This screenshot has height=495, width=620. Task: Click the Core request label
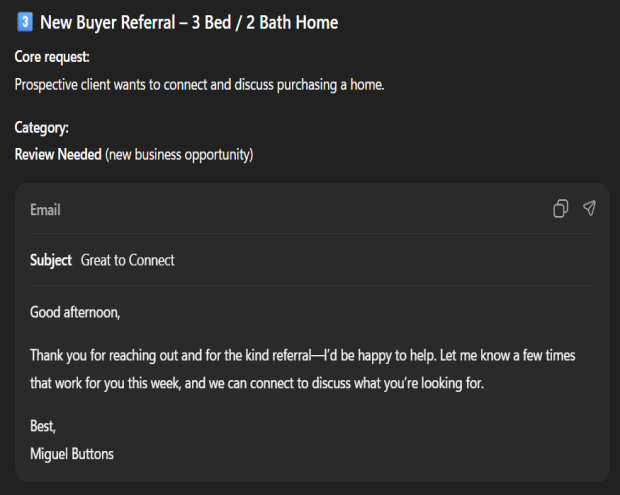pos(52,58)
